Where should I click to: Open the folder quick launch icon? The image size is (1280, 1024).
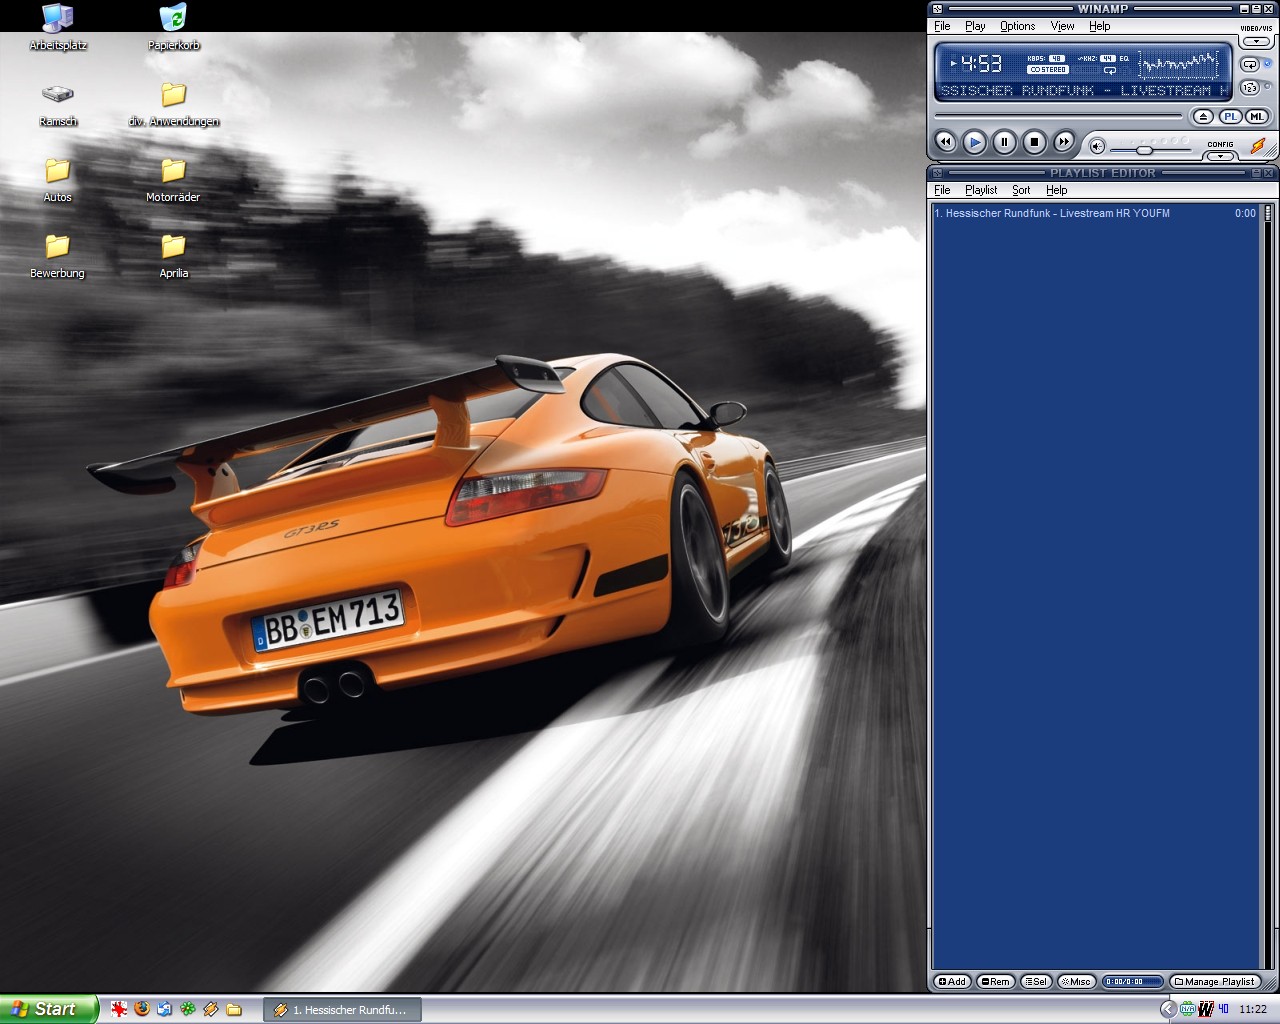234,1009
